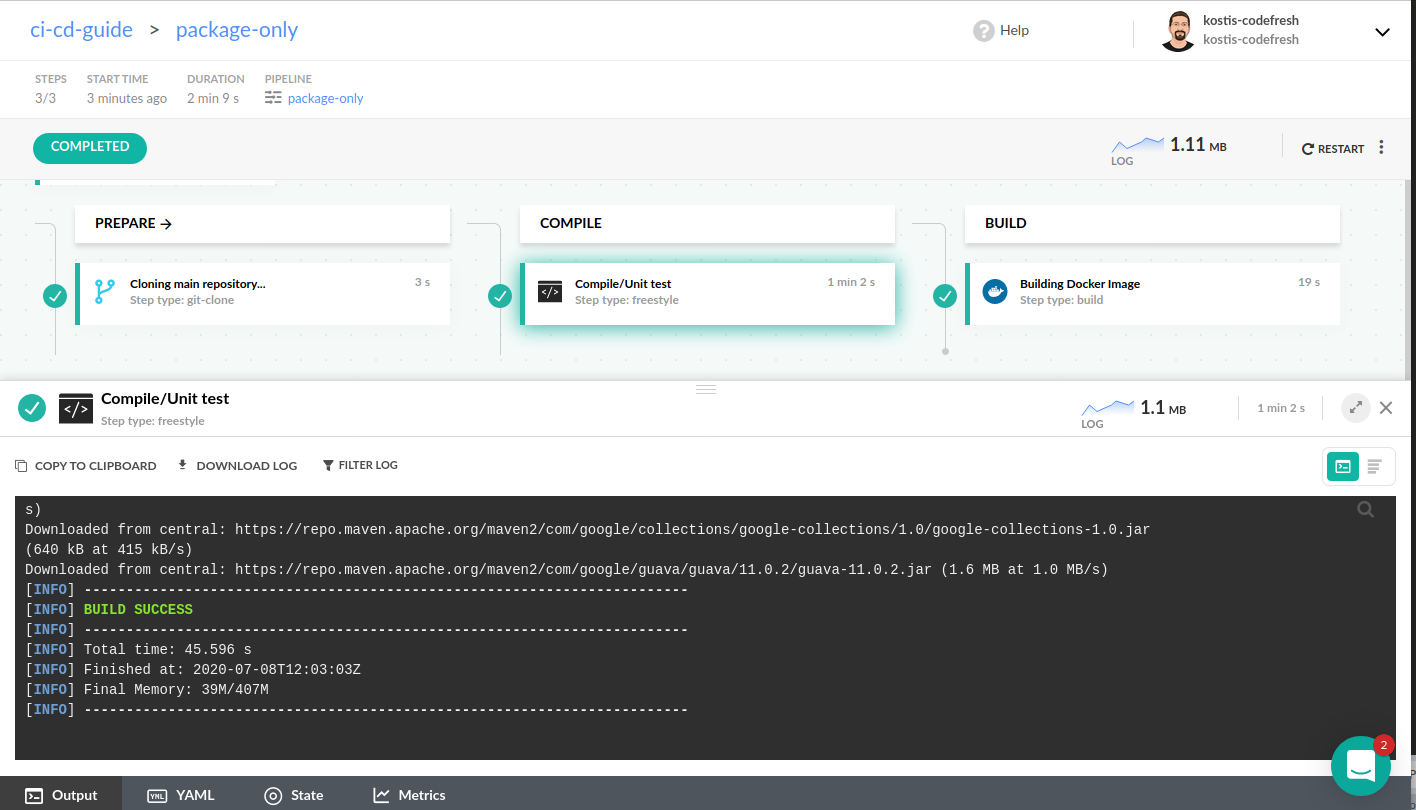This screenshot has width=1416, height=810.
Task: Click the Docker whale build icon
Action: (994, 292)
